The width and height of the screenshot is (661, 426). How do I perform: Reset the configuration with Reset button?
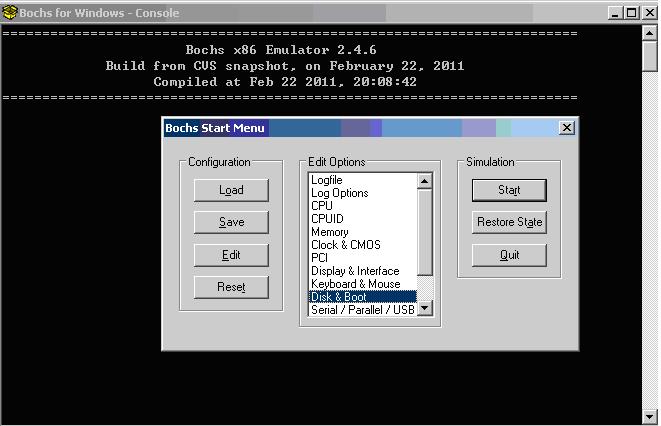231,287
